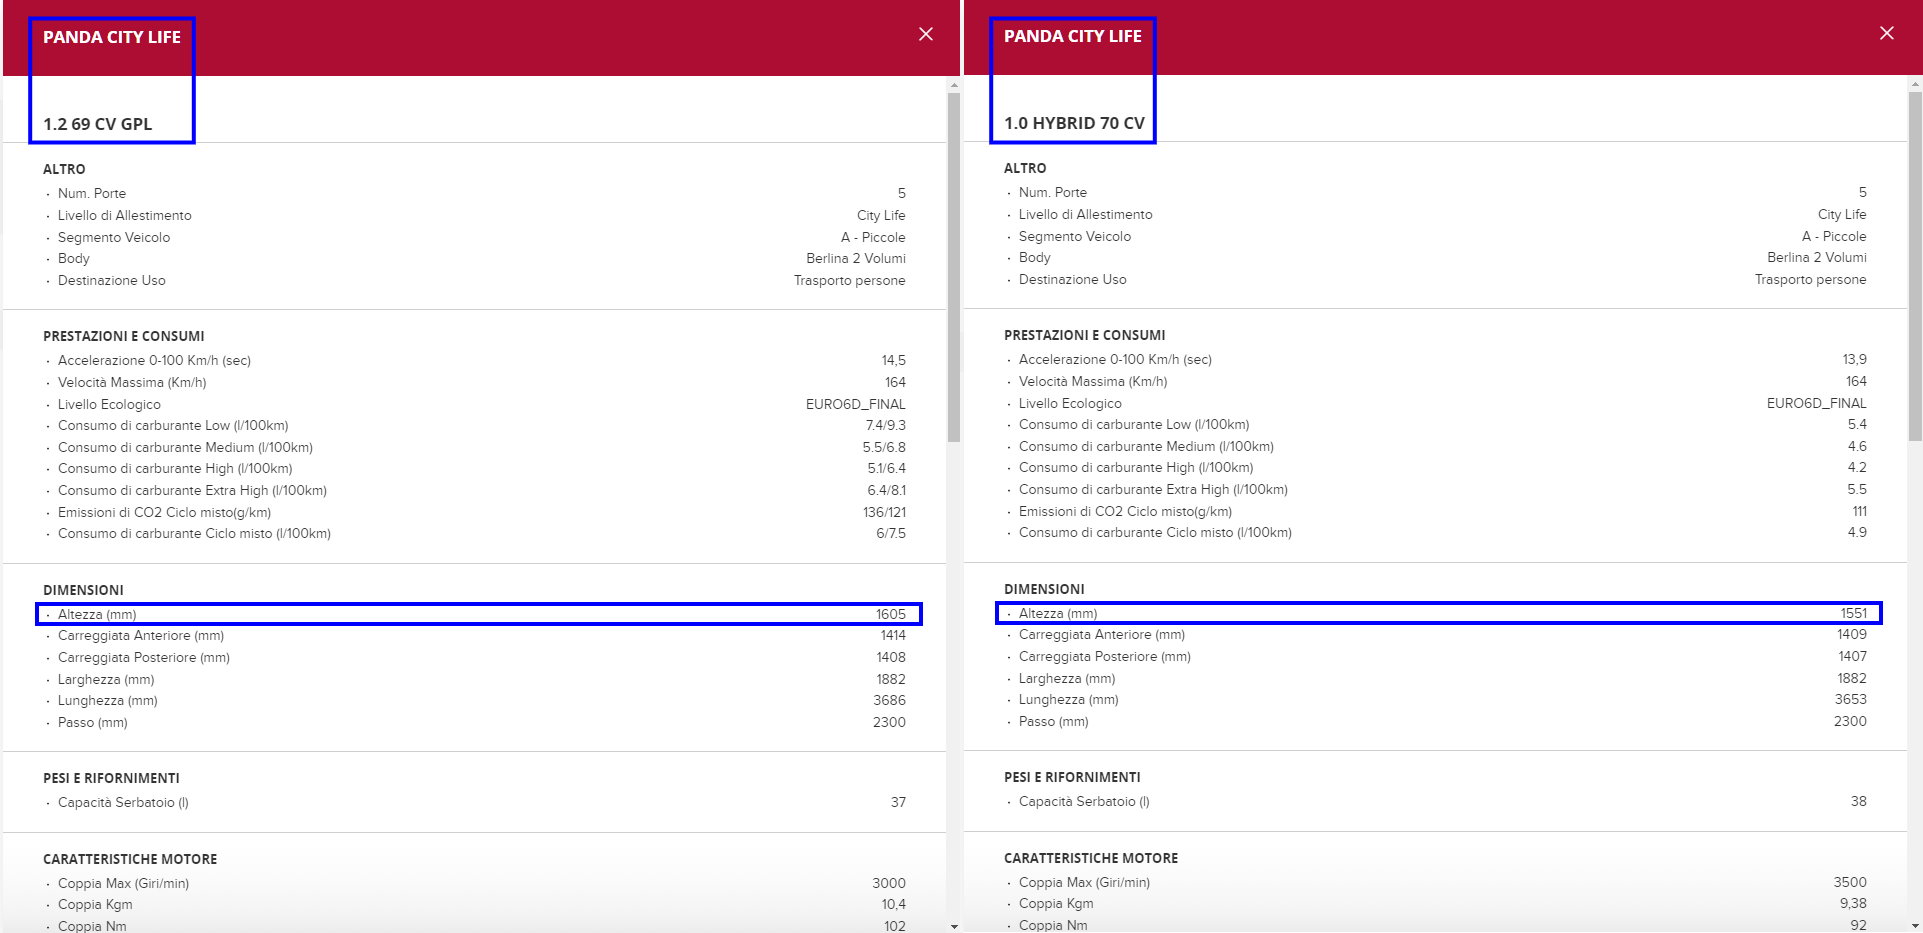Click 'Destinazione Uso' label in Hybrid panel
This screenshot has width=1923, height=933.
[x=1073, y=279]
